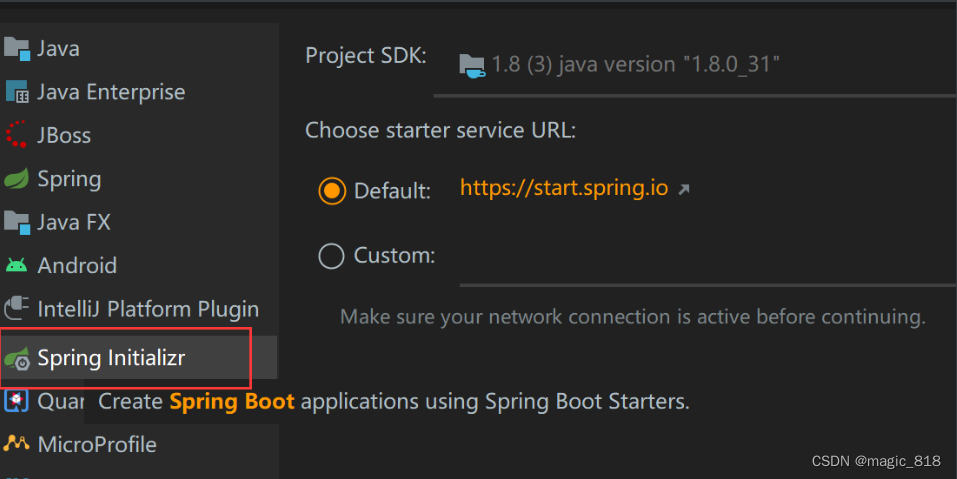Click the 'Create Spring Boot applications' tooltip
This screenshot has height=479, width=957.
coord(394,402)
